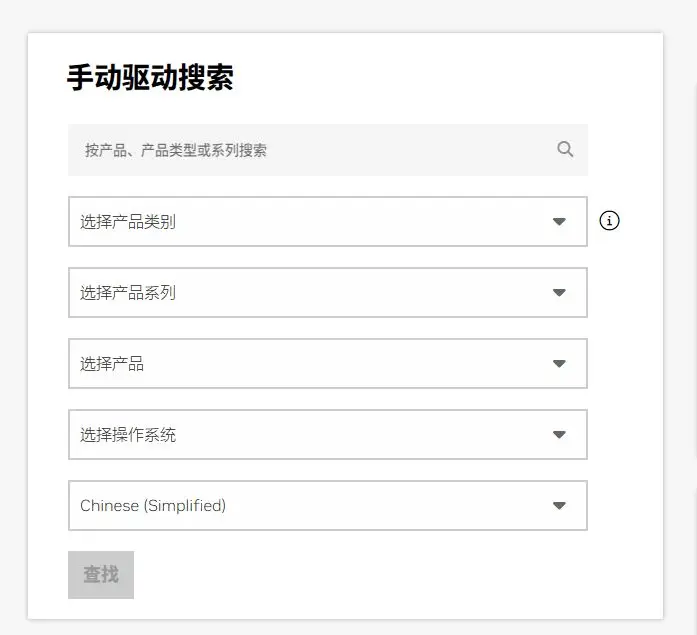This screenshot has height=635, width=697.
Task: Expand the Chinese (Simplified) dropdown arrow
Action: tap(559, 505)
